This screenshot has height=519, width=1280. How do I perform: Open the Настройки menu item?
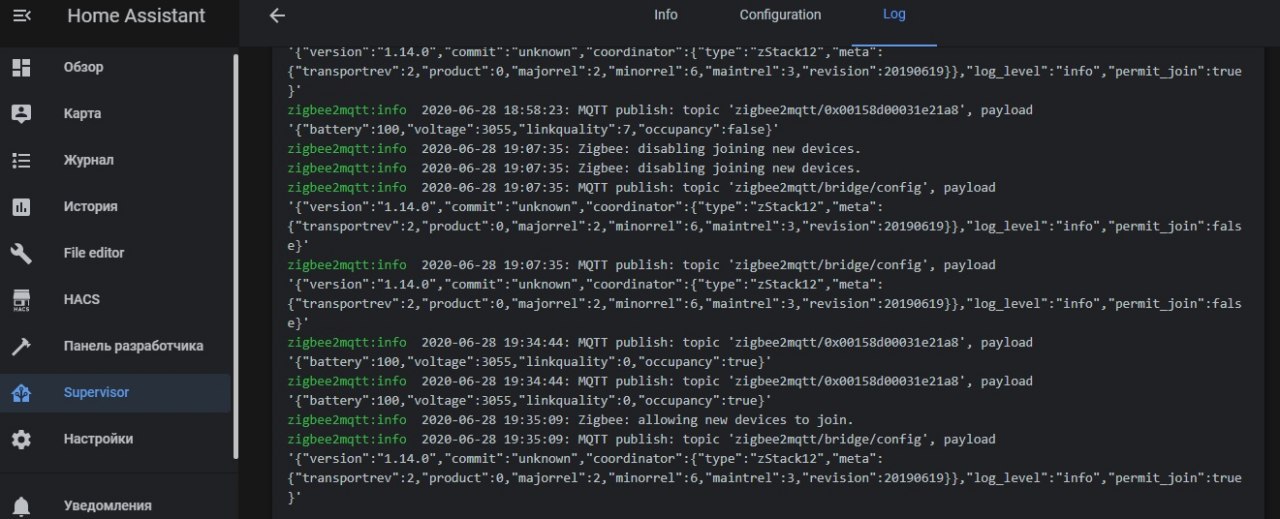115,439
